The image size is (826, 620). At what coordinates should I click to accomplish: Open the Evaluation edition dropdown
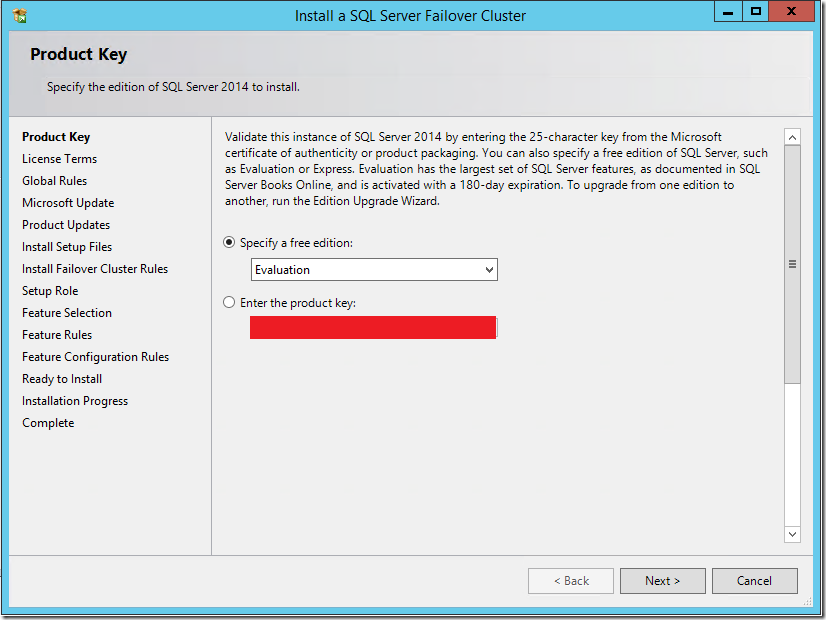click(374, 270)
